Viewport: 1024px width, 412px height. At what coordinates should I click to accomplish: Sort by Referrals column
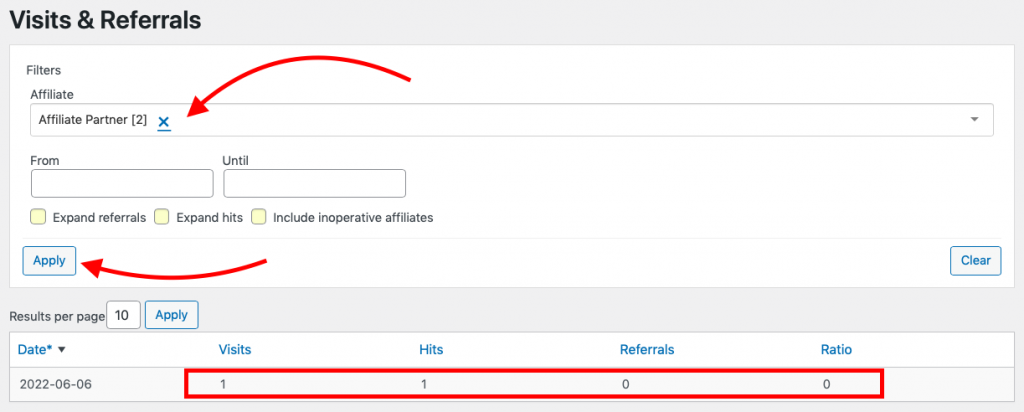click(647, 349)
